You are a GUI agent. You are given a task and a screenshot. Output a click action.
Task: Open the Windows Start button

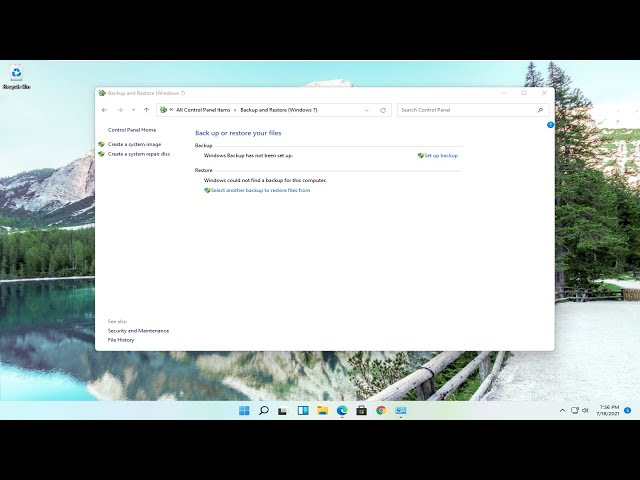pyautogui.click(x=244, y=410)
